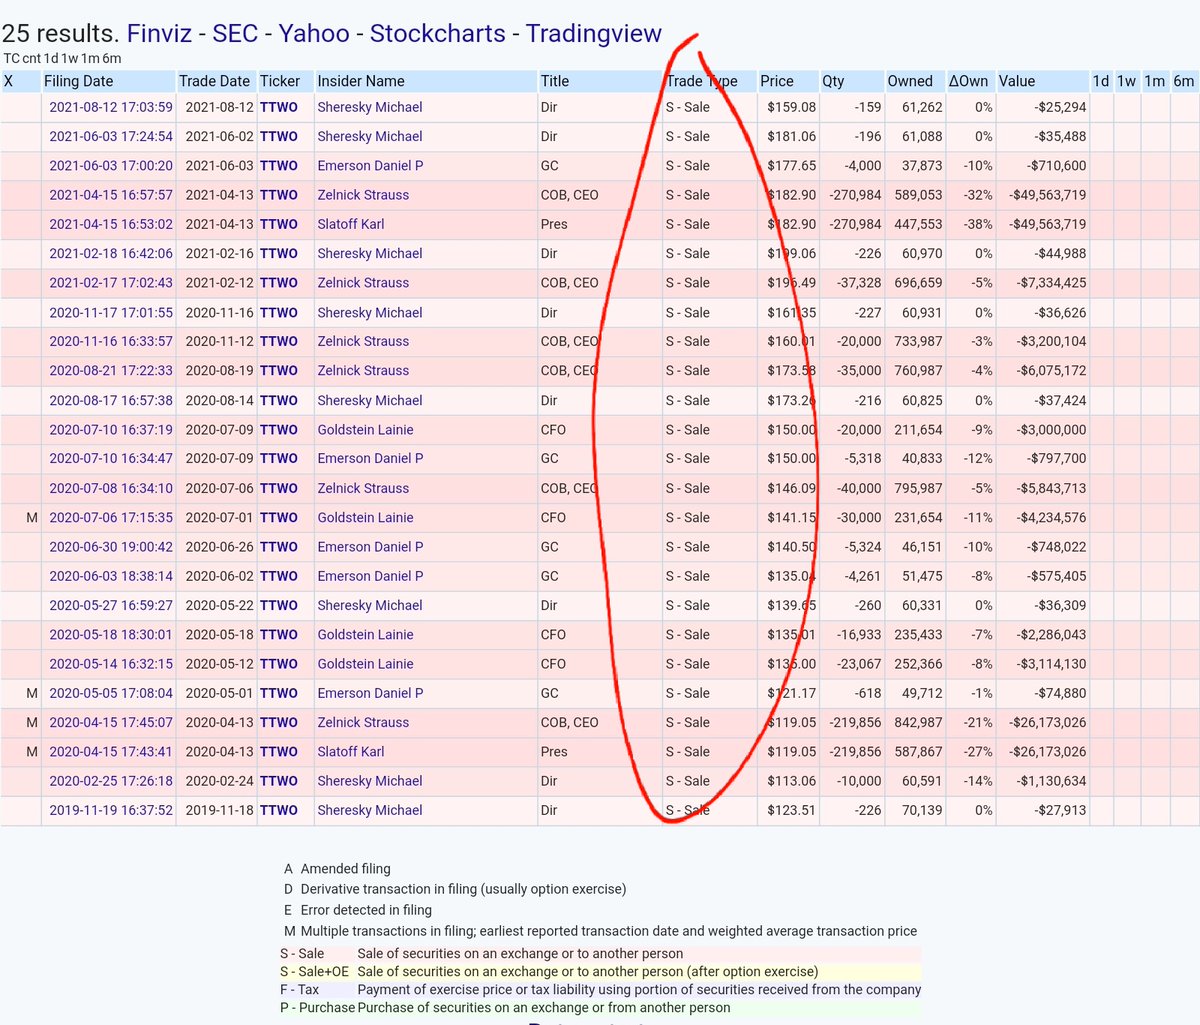Sort by Qty column header
Image resolution: width=1200 pixels, height=1025 pixels.
click(x=833, y=81)
